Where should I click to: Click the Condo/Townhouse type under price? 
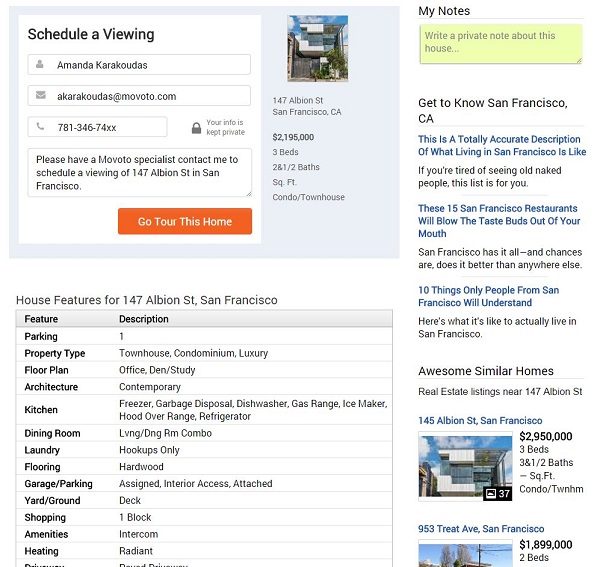point(308,197)
